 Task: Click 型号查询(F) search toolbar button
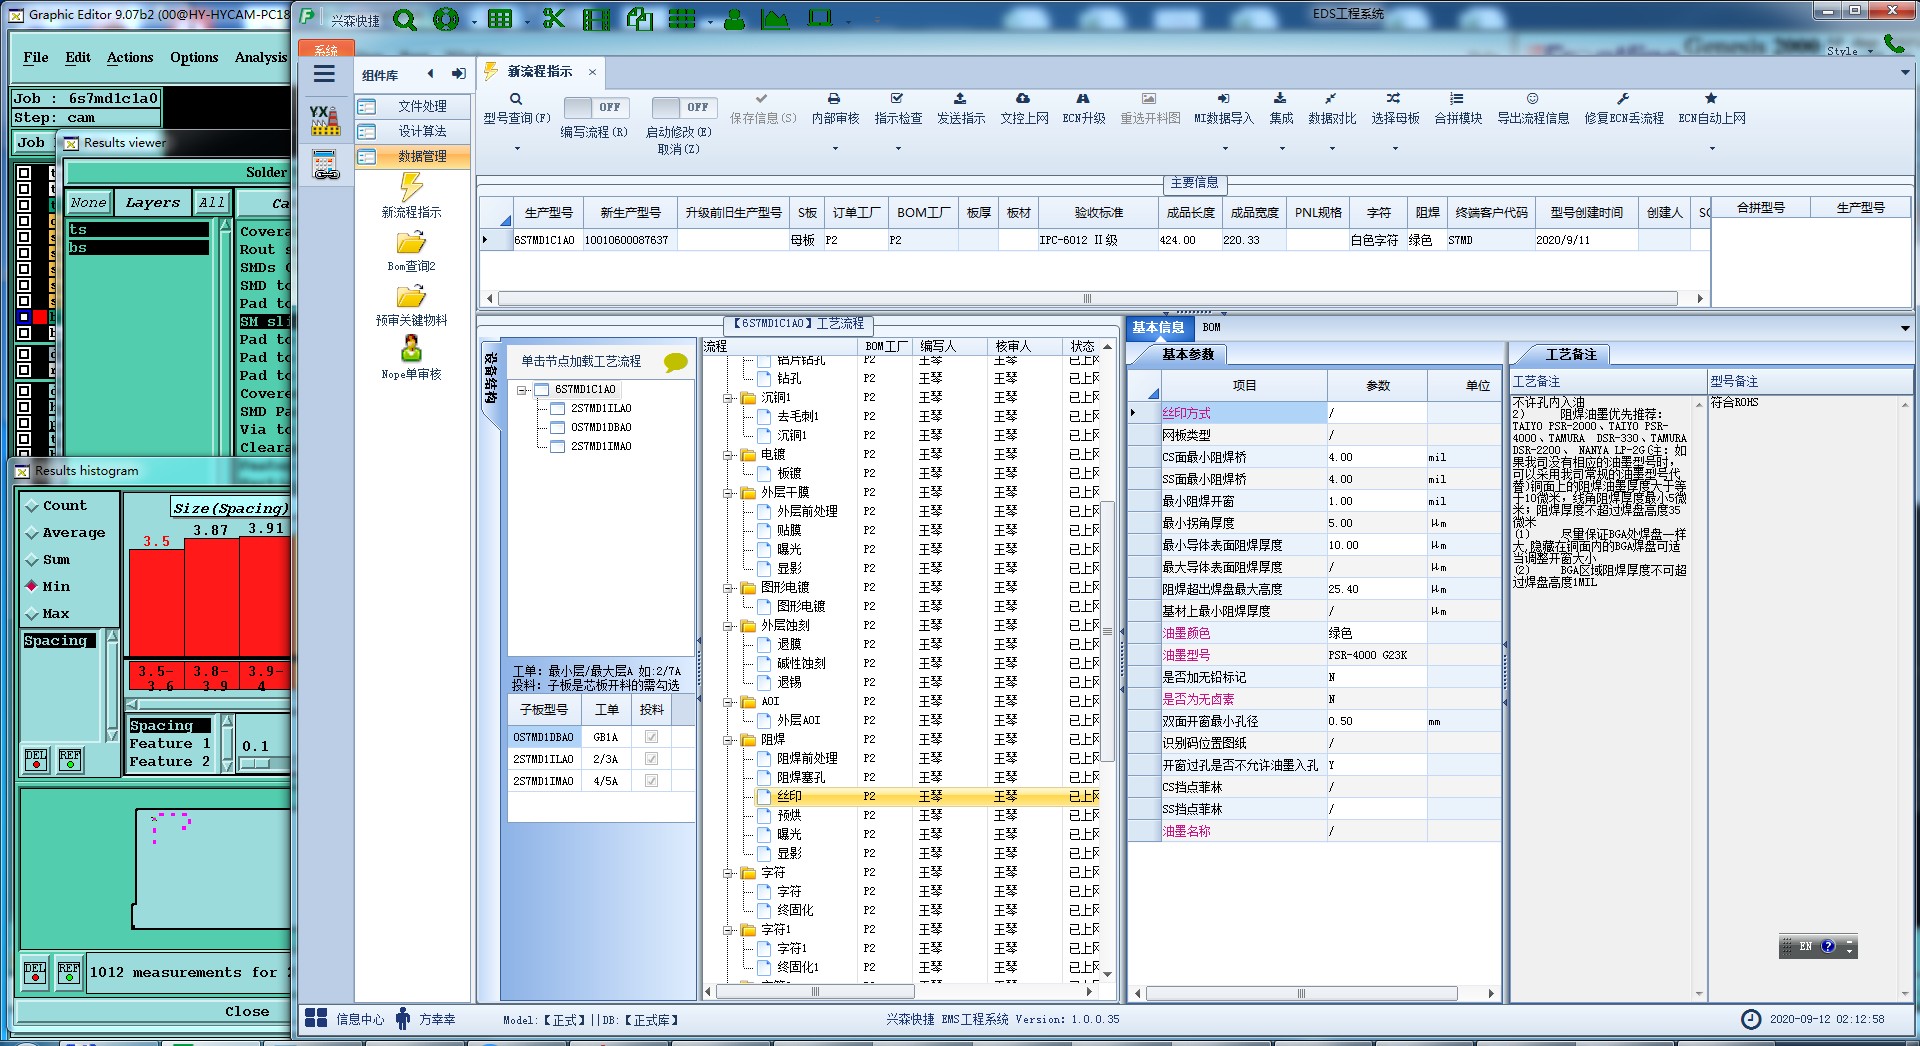516,109
